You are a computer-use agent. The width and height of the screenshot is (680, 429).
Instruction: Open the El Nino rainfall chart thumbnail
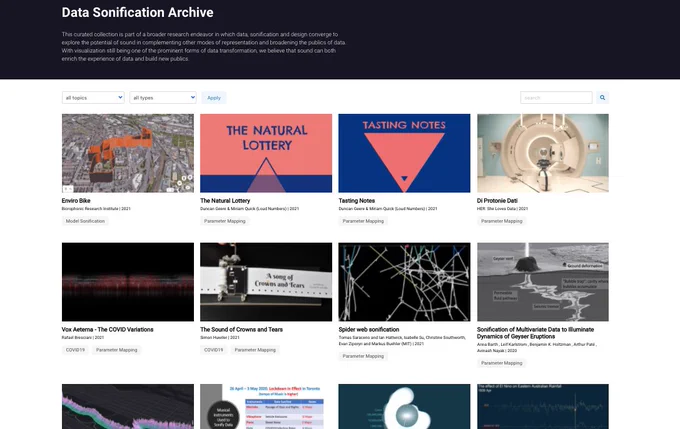[x=543, y=406]
